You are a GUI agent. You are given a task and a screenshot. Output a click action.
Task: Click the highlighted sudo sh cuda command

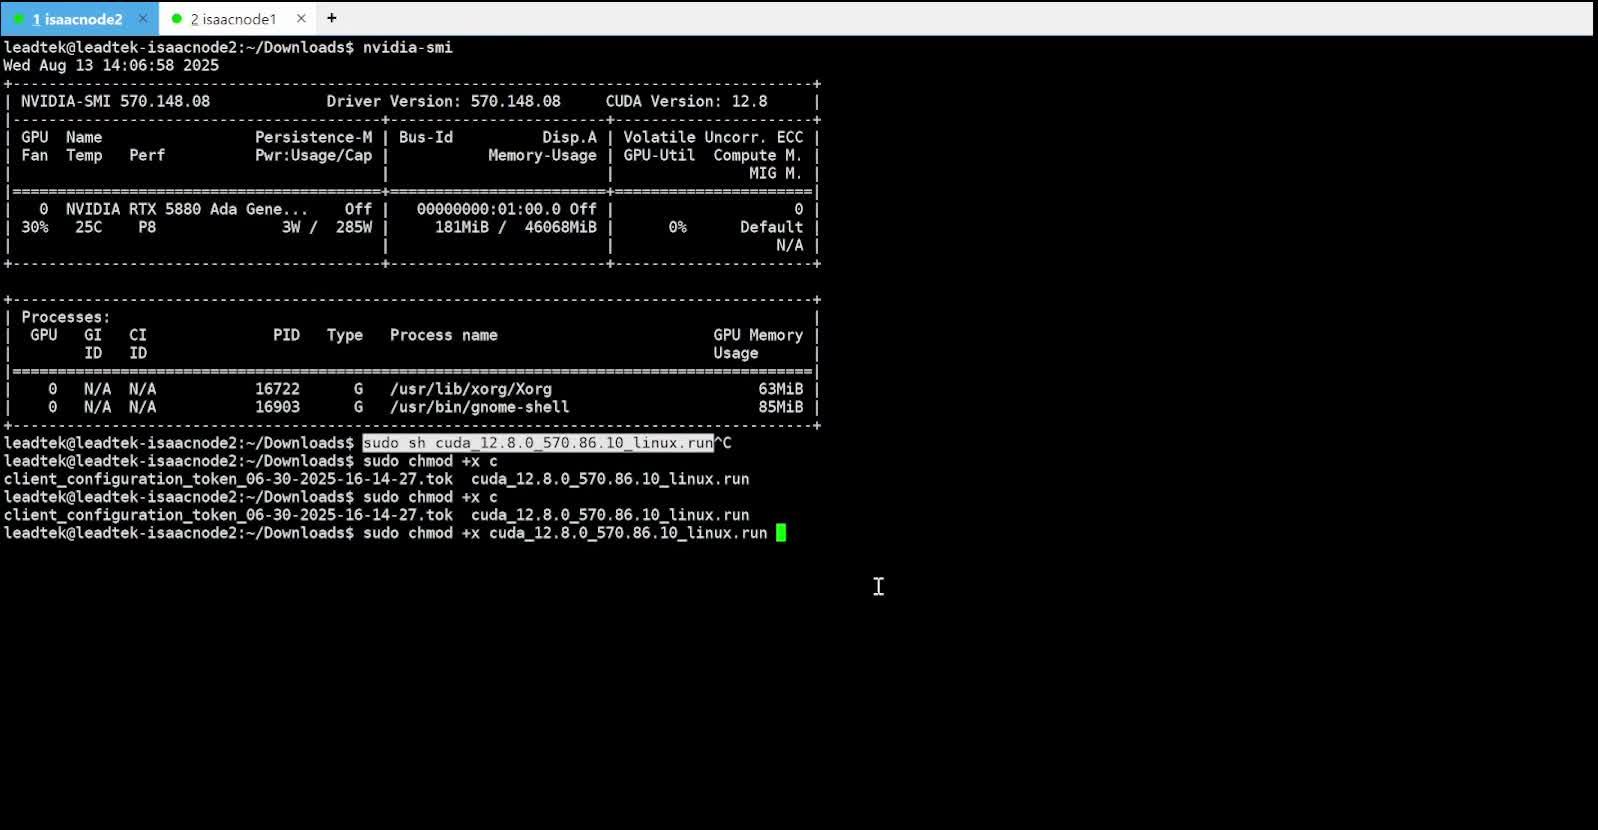[538, 443]
